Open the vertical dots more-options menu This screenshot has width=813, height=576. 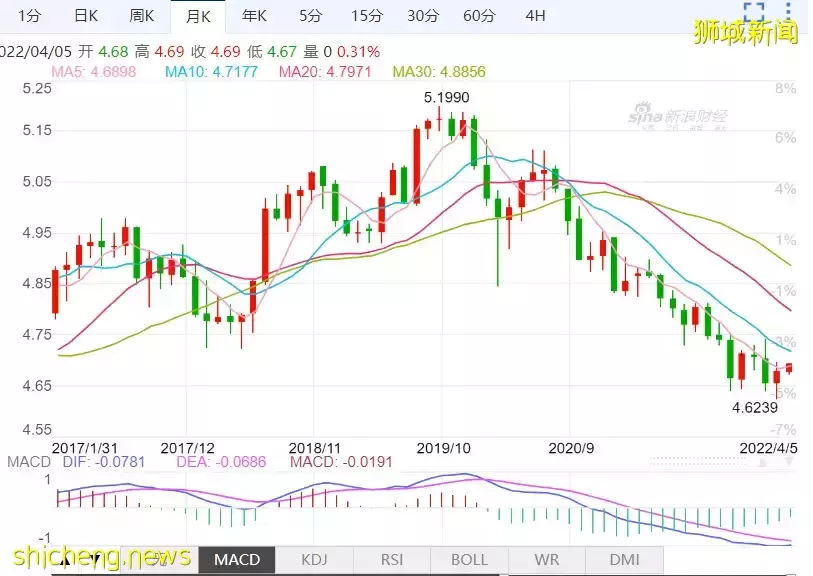(x=790, y=14)
